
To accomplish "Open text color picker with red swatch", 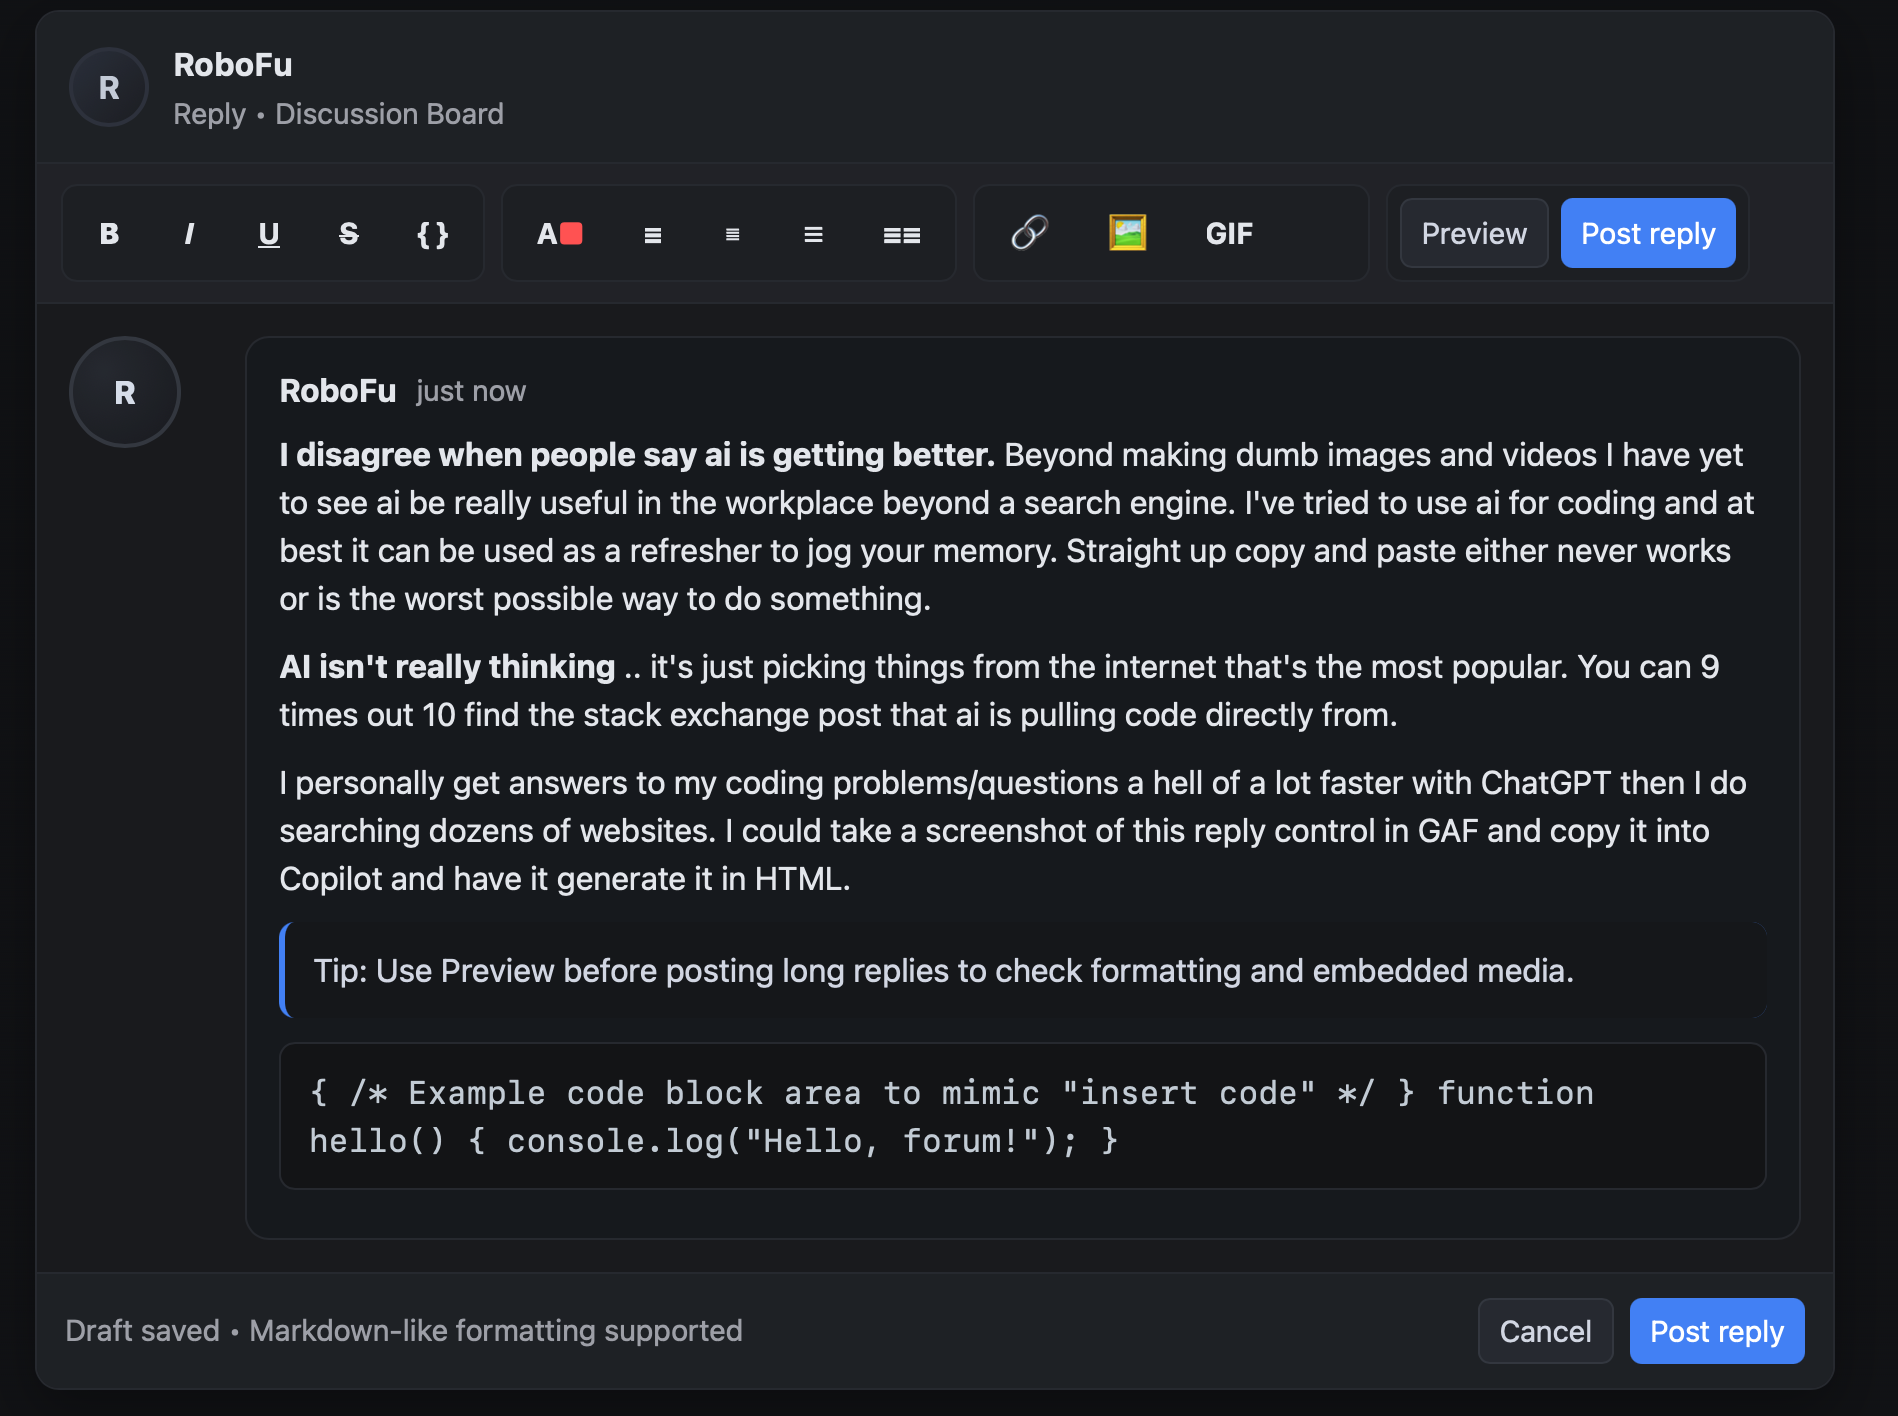I will 559,234.
